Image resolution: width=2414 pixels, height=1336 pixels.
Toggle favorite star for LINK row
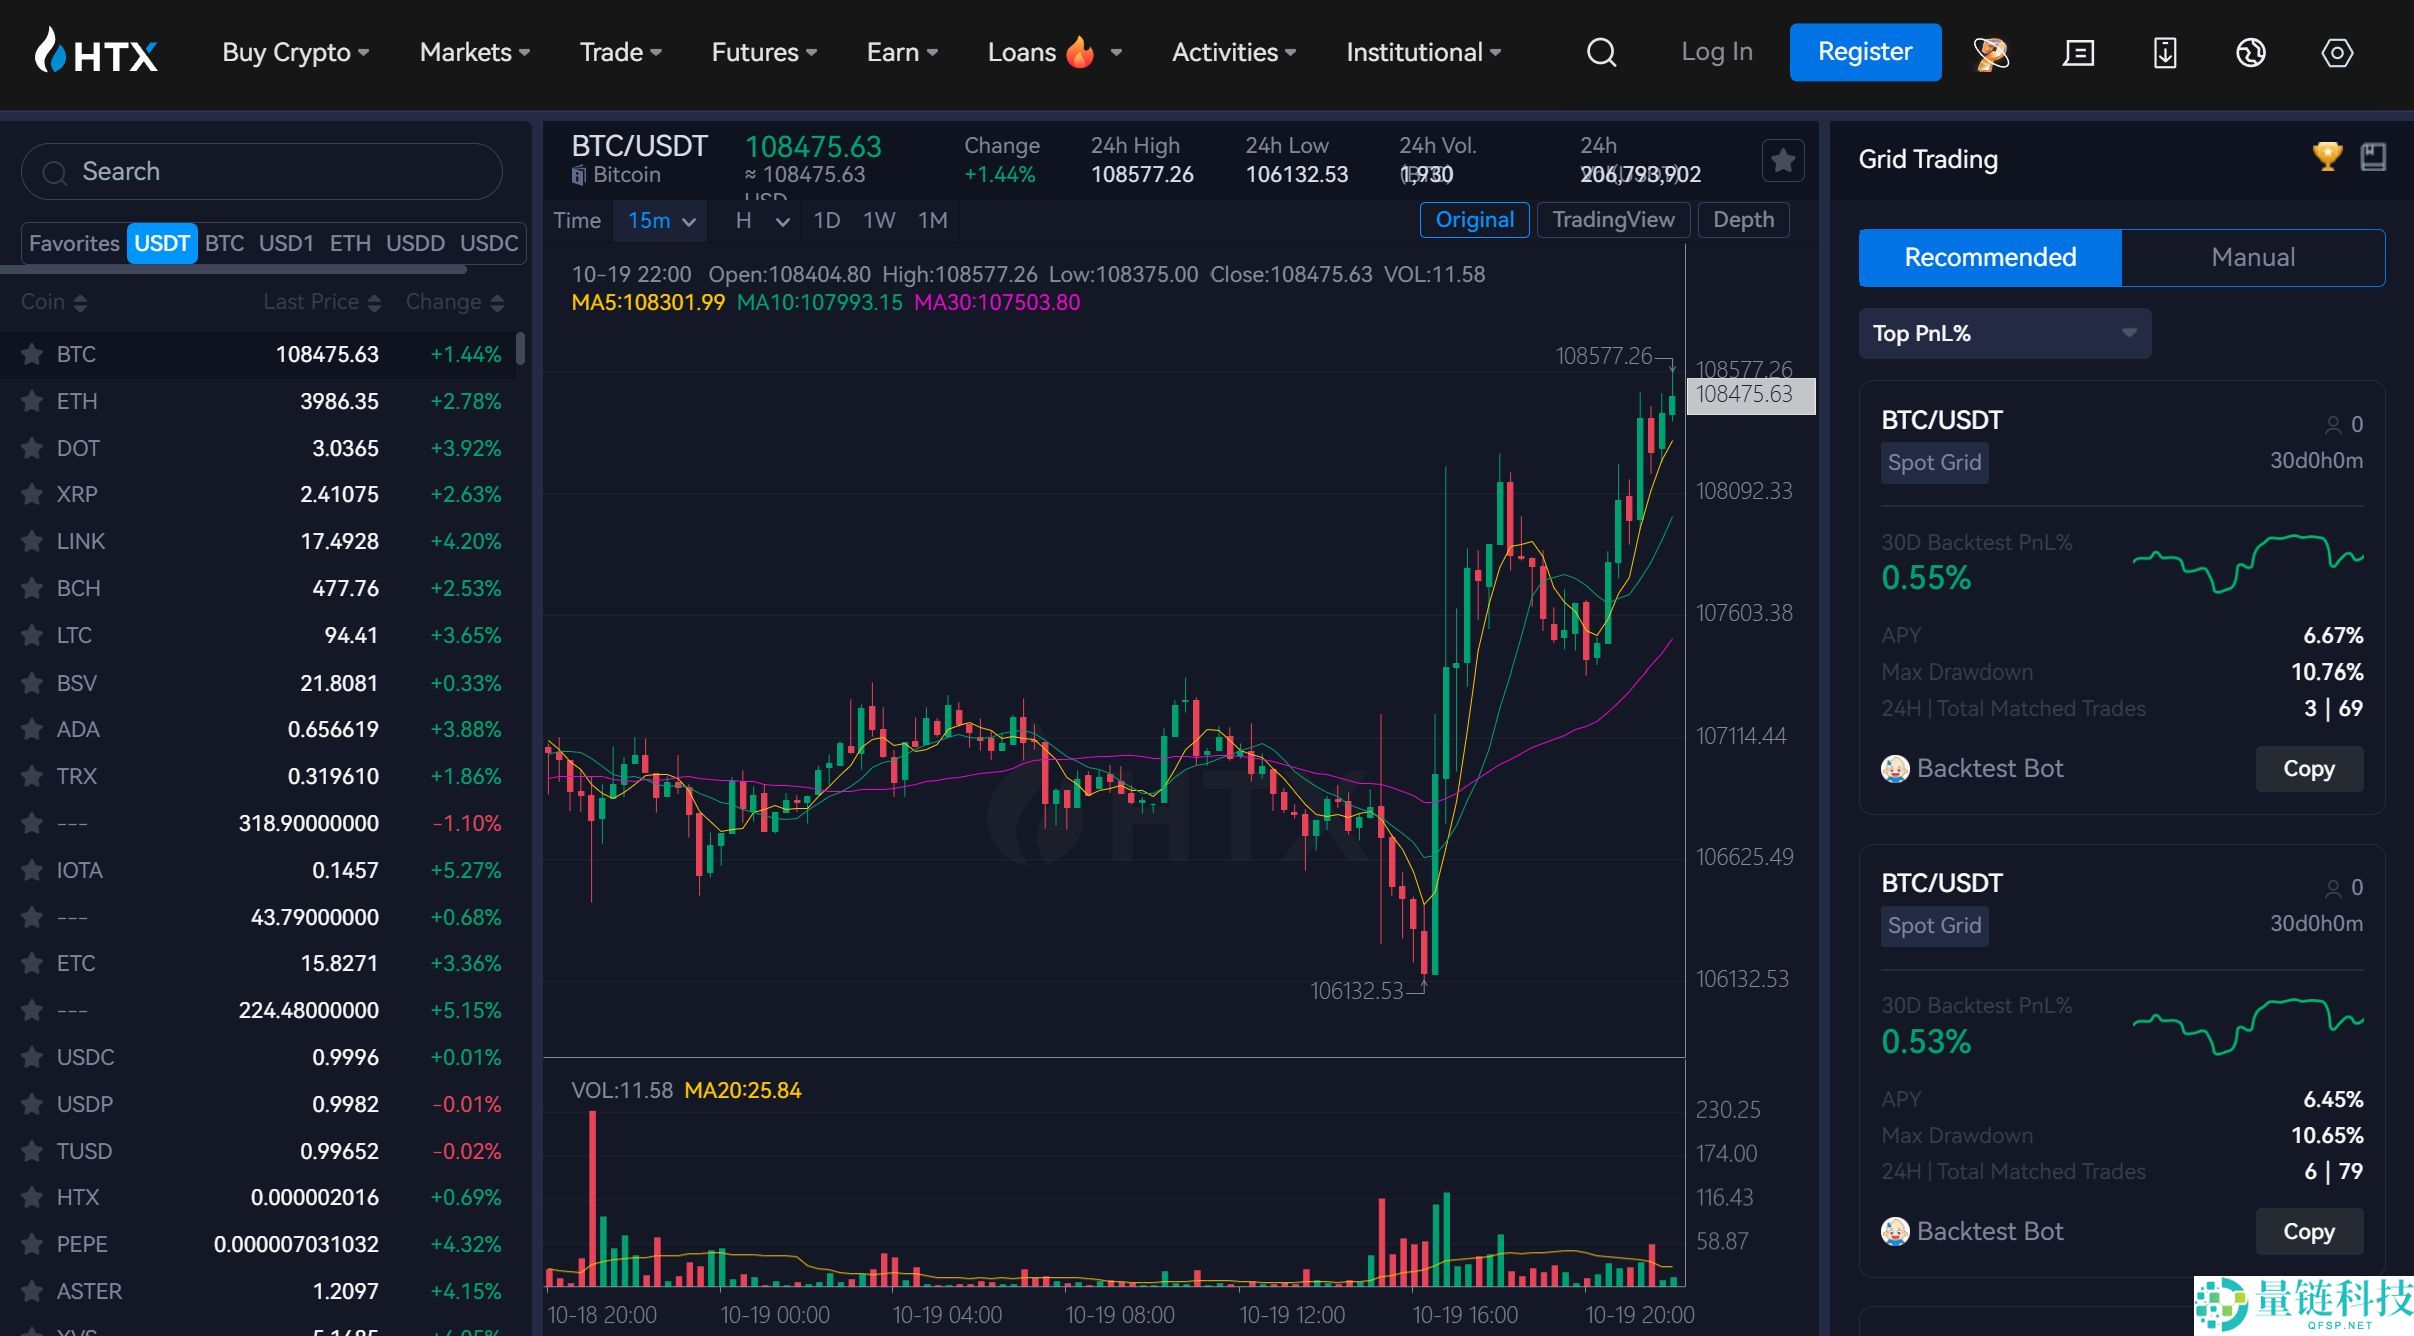pos(32,541)
